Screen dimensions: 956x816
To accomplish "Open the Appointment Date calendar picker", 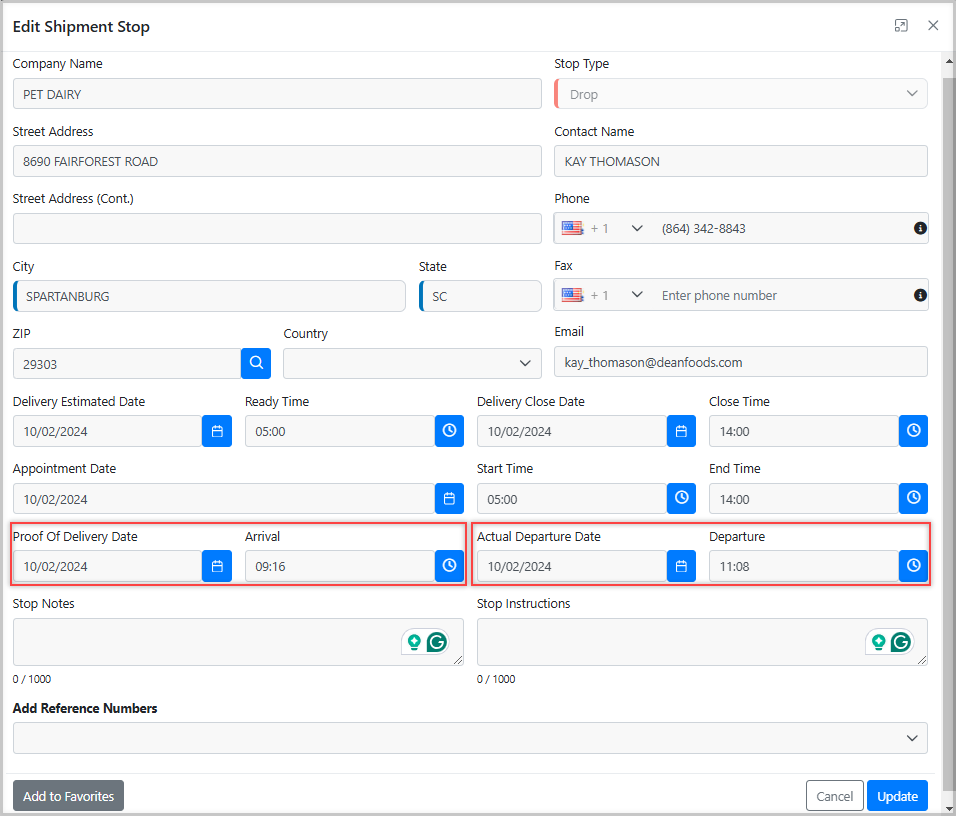I will point(449,498).
